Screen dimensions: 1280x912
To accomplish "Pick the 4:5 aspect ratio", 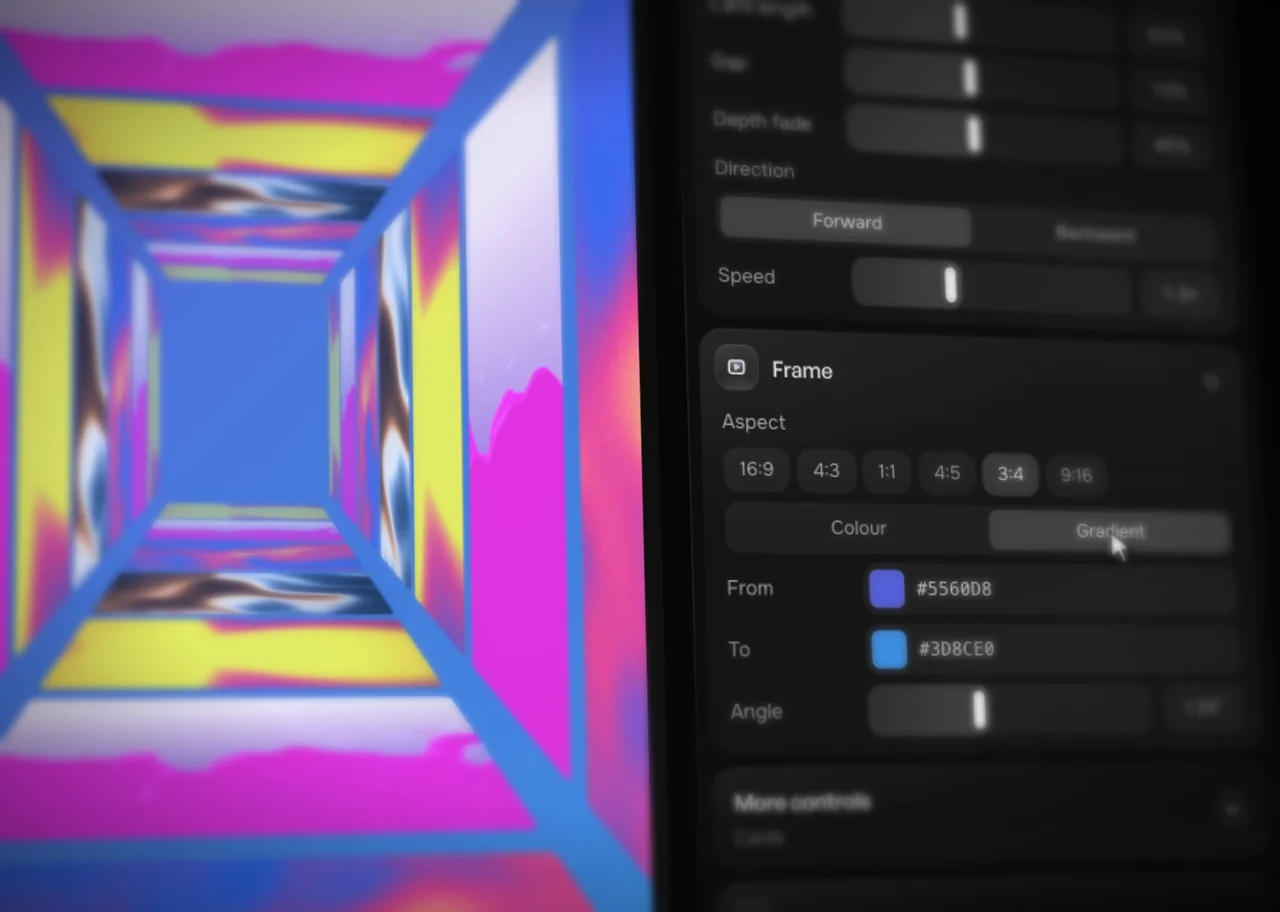I will tap(947, 473).
